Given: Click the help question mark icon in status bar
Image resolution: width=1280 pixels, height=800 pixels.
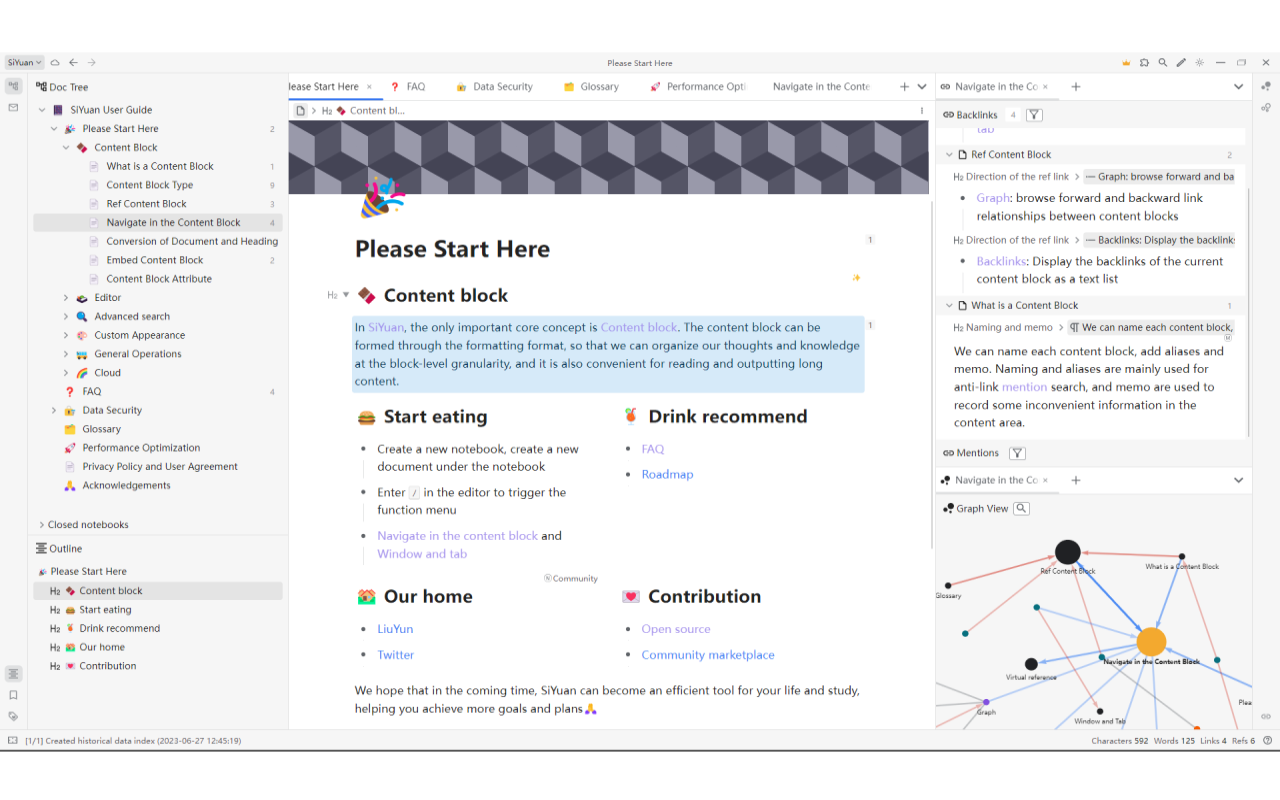Looking at the screenshot, I should point(1268,741).
